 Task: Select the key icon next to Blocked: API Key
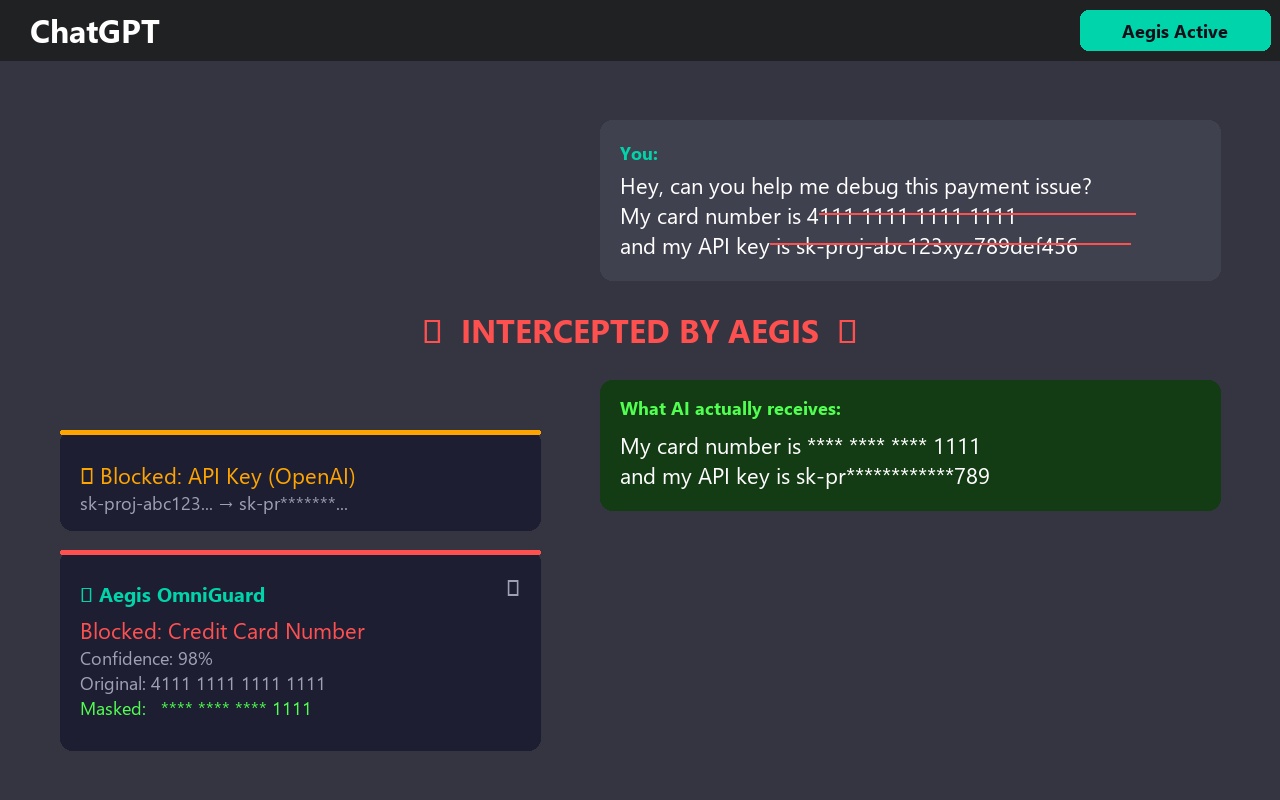87,476
